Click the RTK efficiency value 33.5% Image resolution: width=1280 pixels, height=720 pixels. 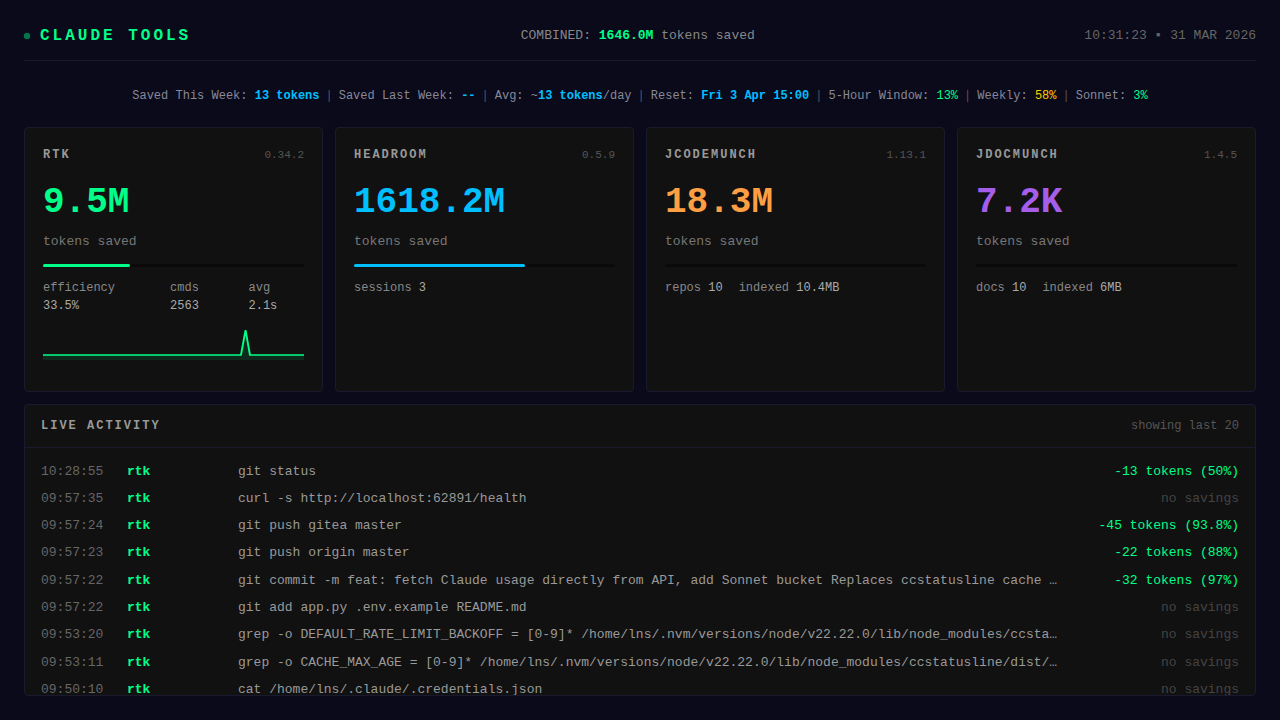click(x=61, y=306)
